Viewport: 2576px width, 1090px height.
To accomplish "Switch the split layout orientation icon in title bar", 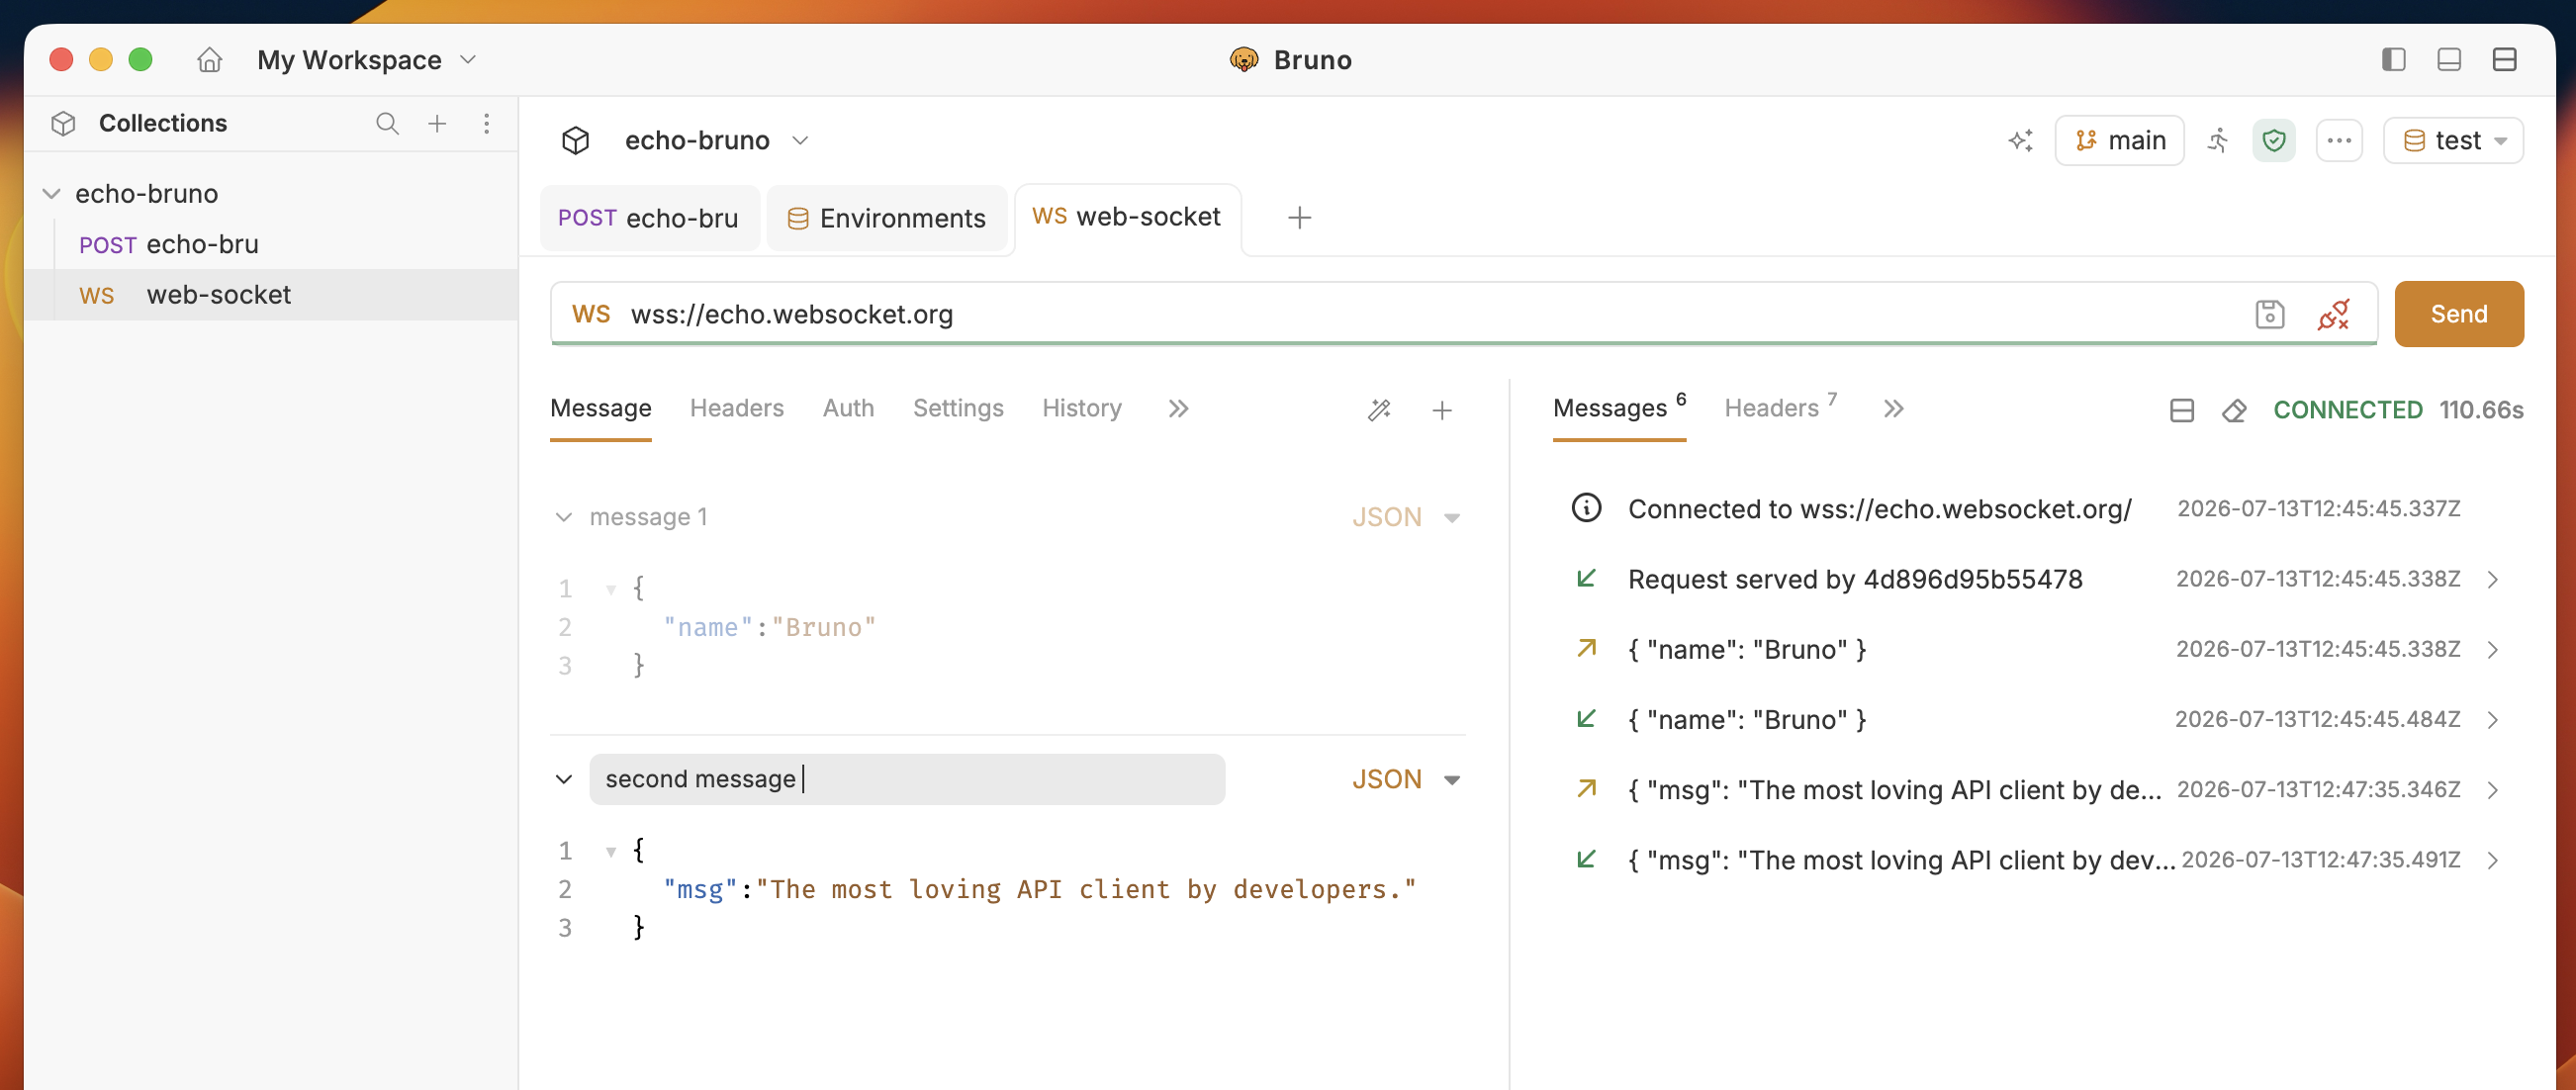I will pos(2504,60).
